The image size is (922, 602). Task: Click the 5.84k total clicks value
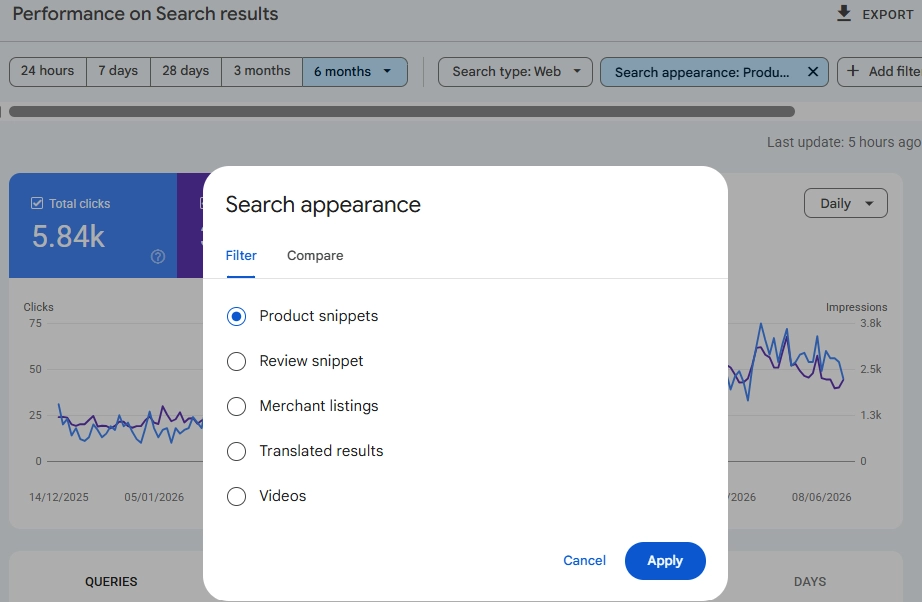(x=68, y=237)
